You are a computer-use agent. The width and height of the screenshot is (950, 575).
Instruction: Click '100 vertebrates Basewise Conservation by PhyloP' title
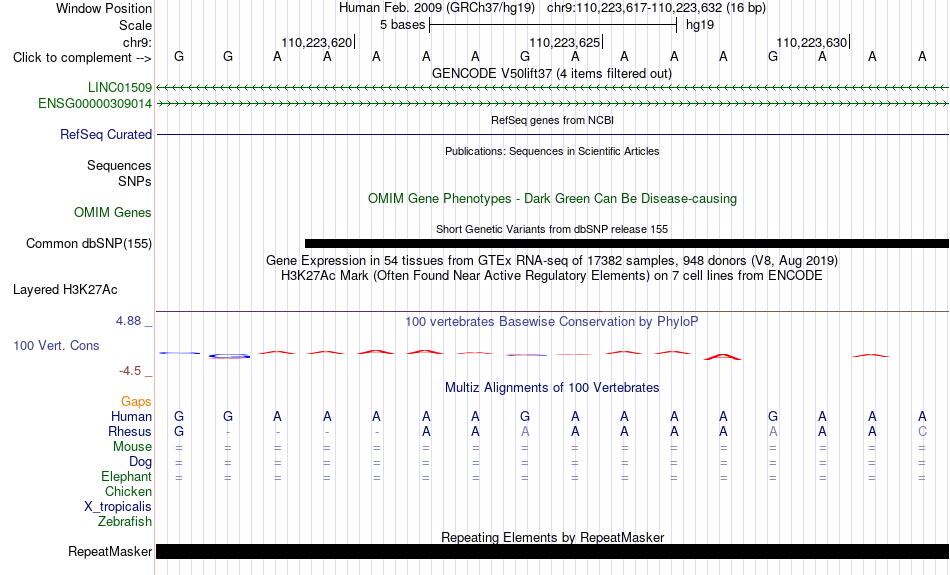[552, 322]
